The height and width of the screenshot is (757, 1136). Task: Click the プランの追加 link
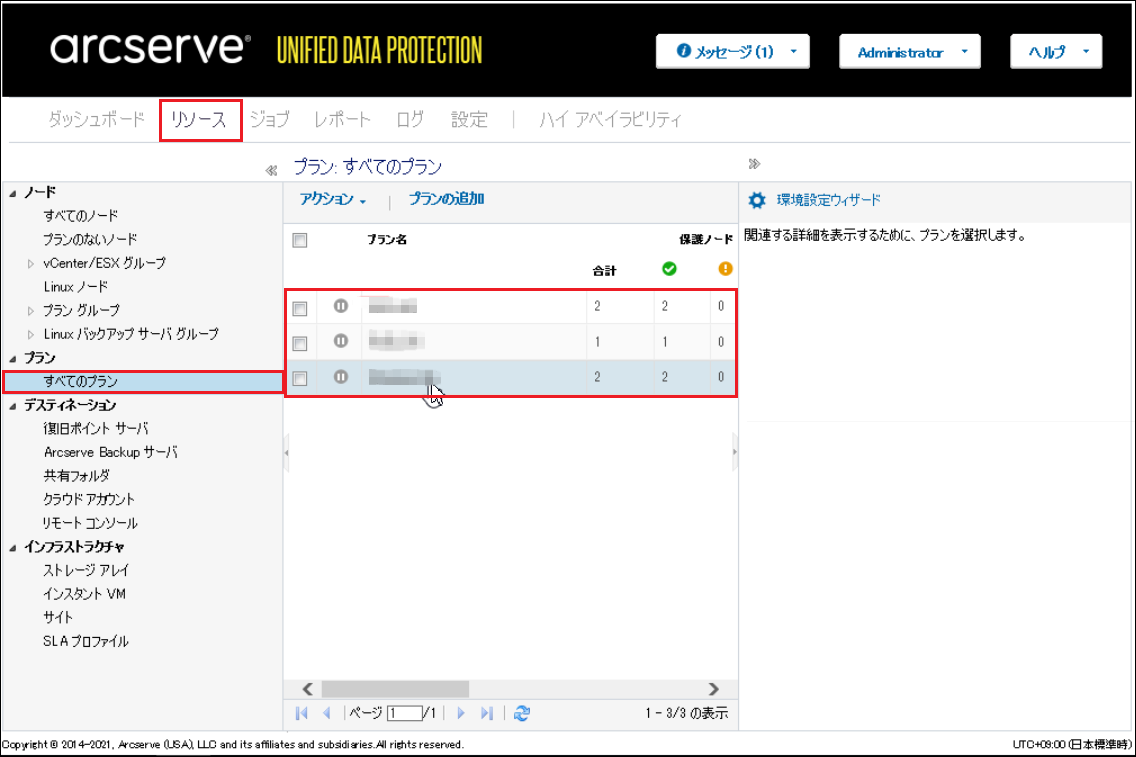pos(446,198)
